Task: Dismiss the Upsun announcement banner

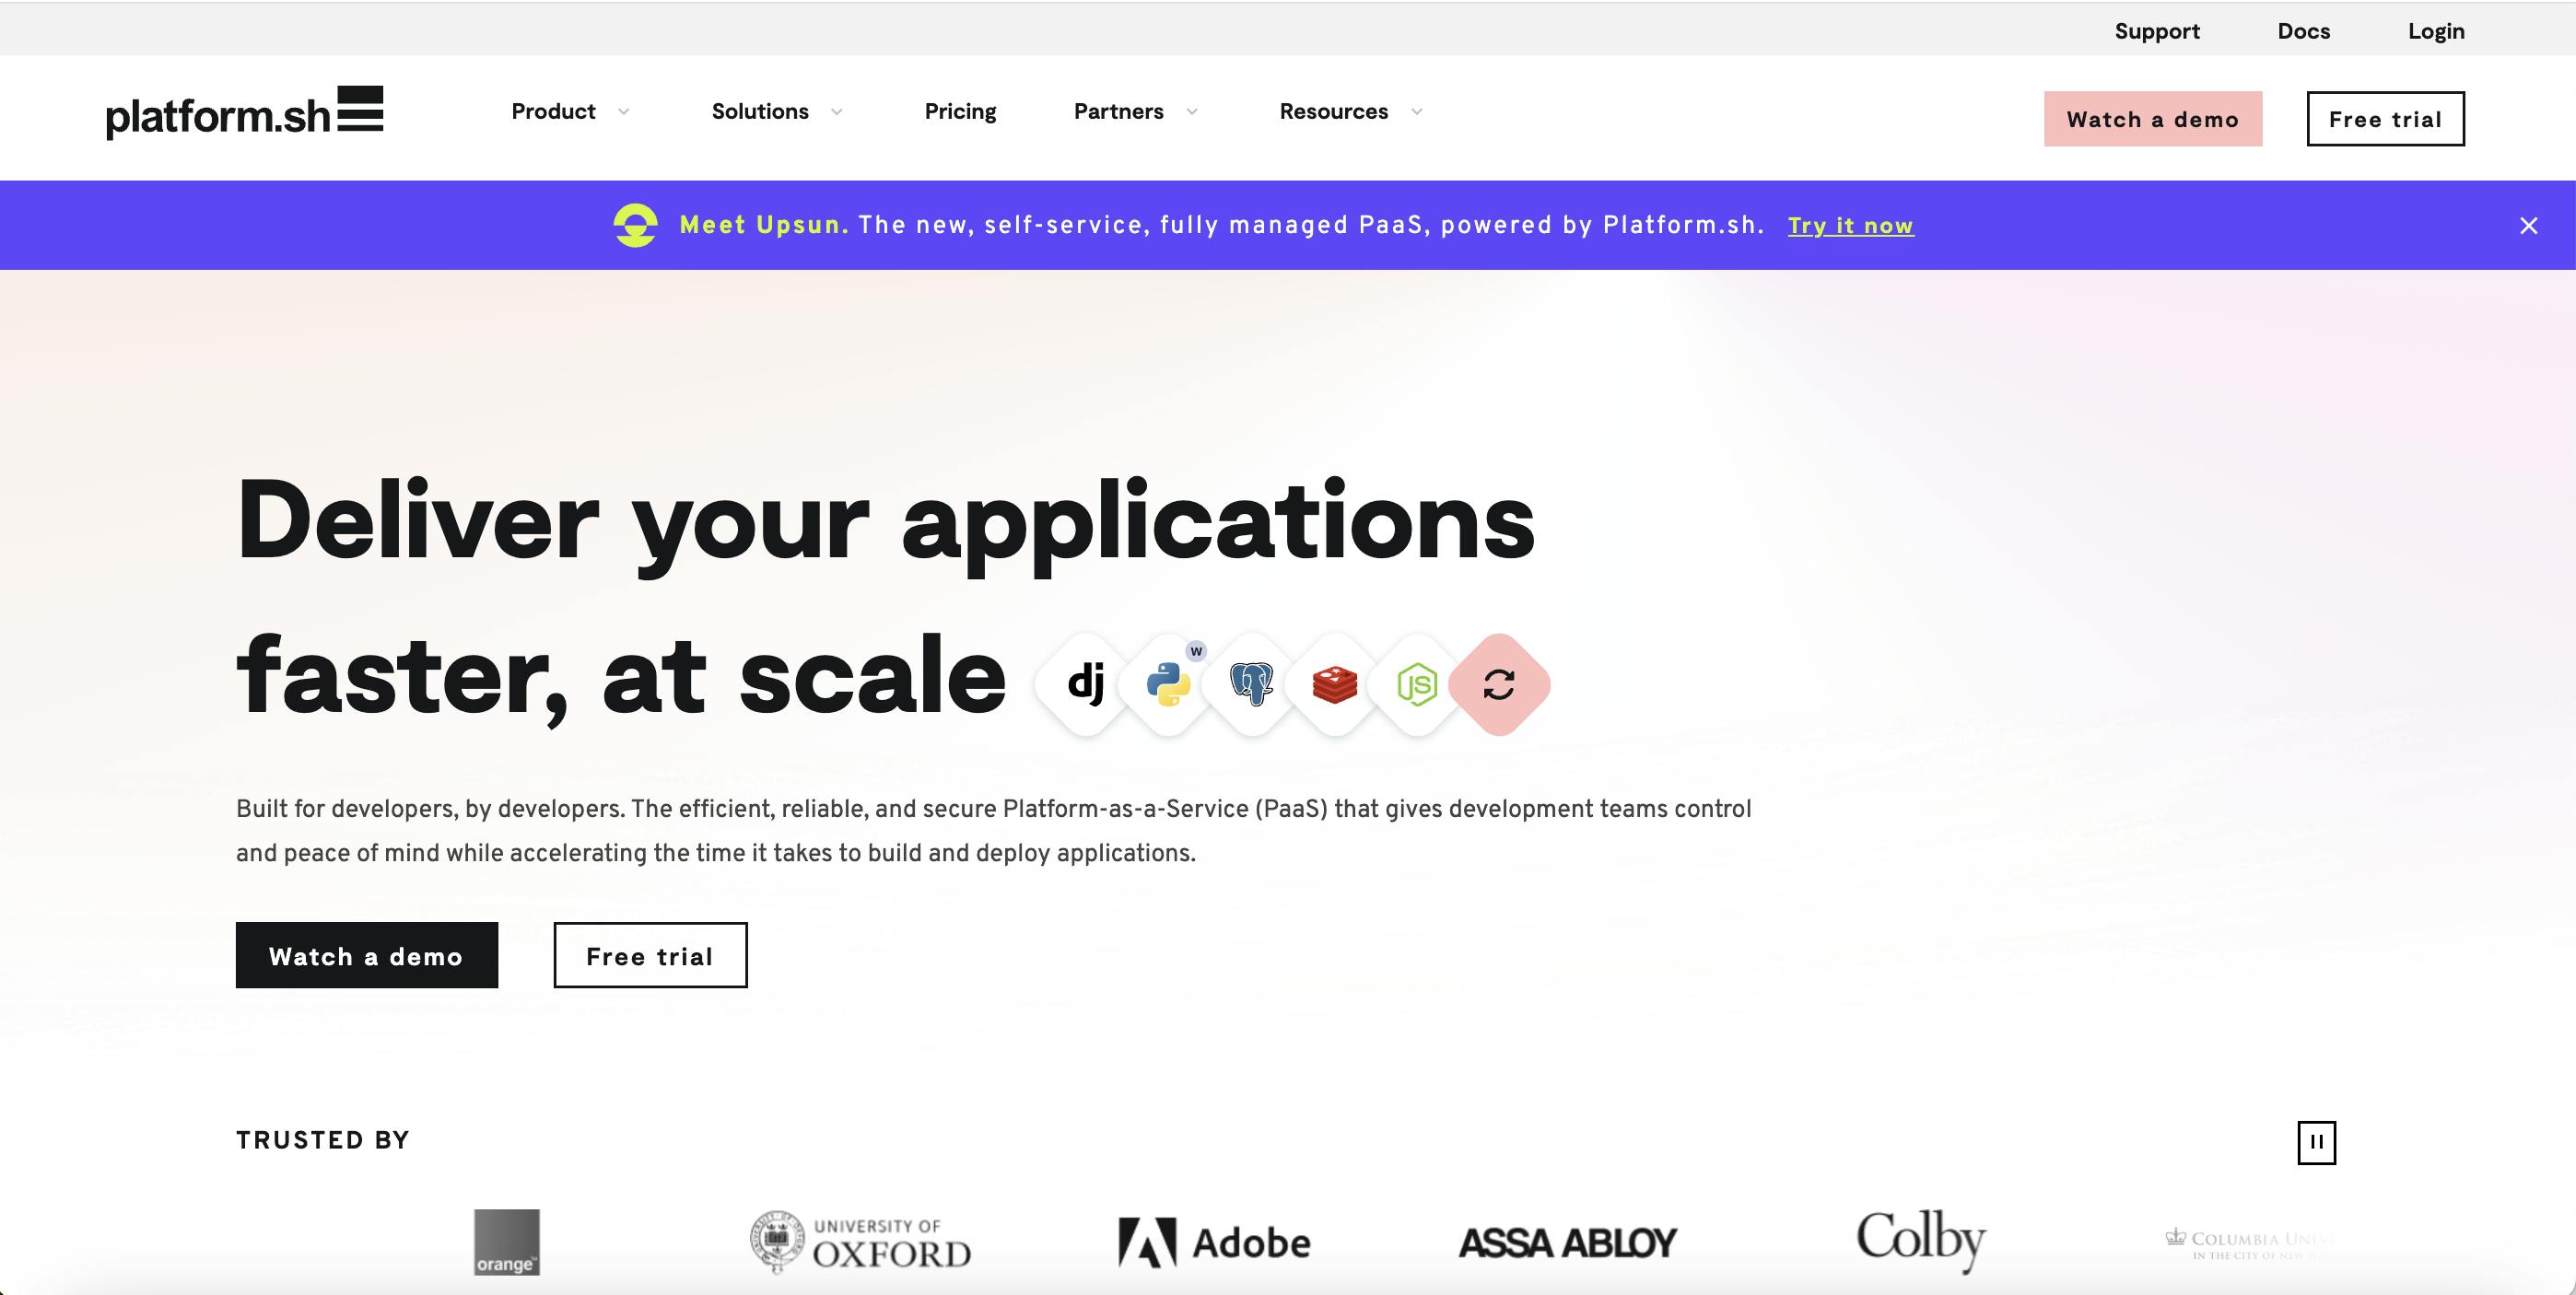Action: (2528, 226)
